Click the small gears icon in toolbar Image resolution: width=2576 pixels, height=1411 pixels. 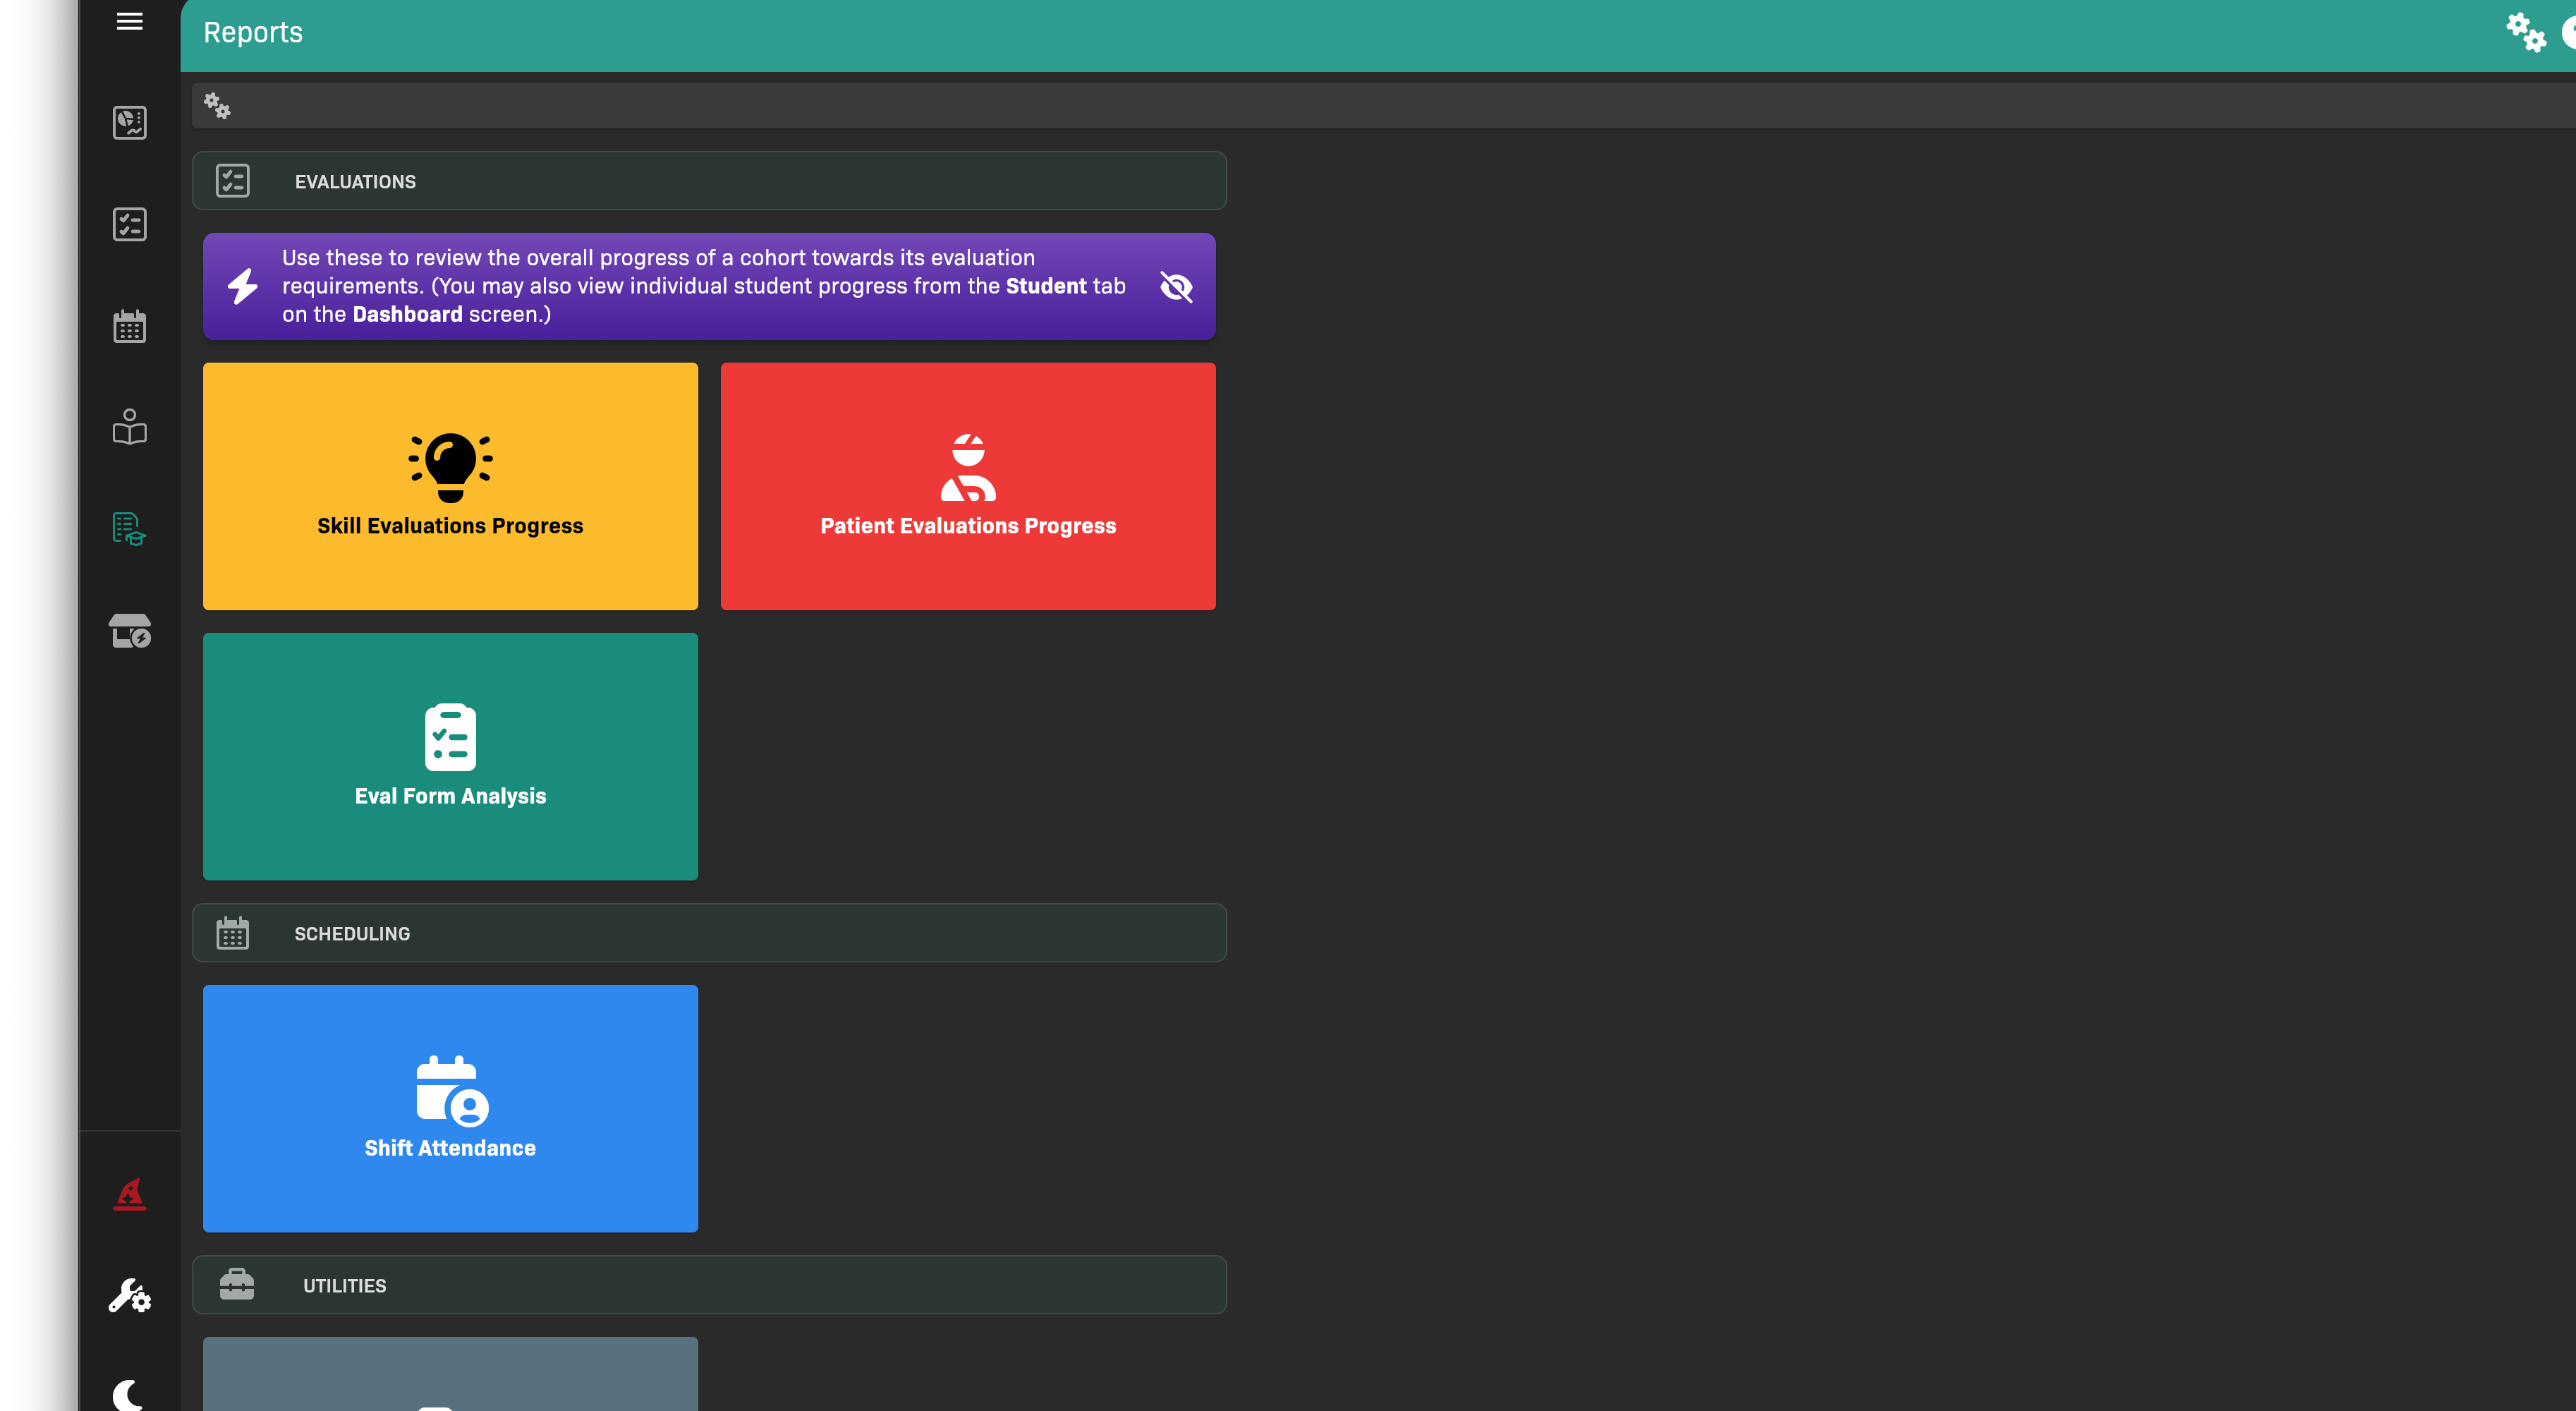(x=217, y=105)
